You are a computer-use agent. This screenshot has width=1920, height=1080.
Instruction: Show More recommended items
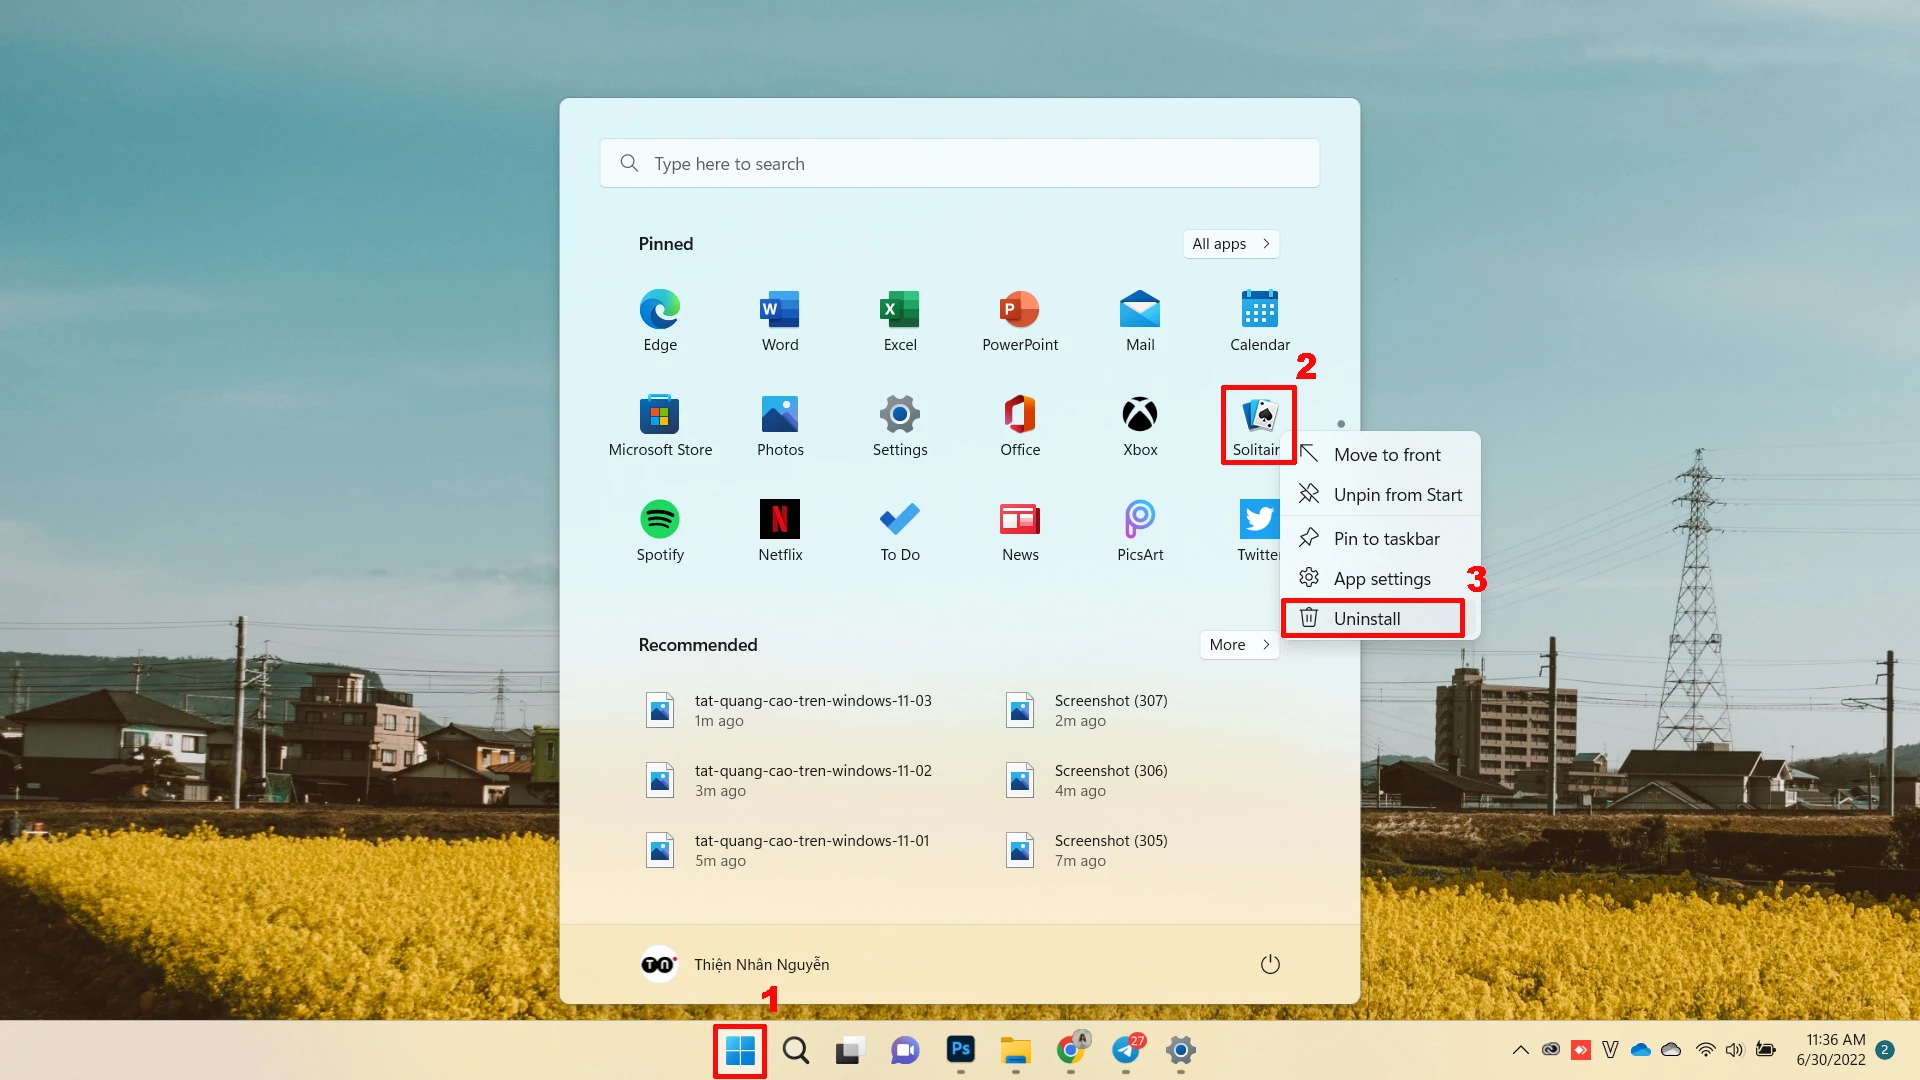tap(1239, 644)
